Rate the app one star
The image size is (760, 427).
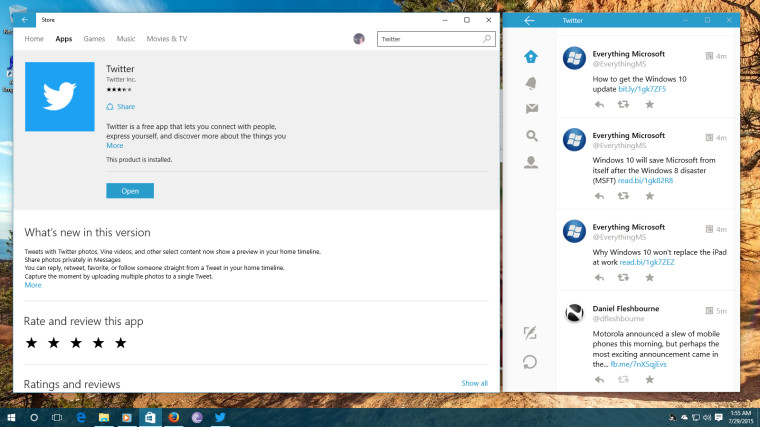[x=32, y=343]
